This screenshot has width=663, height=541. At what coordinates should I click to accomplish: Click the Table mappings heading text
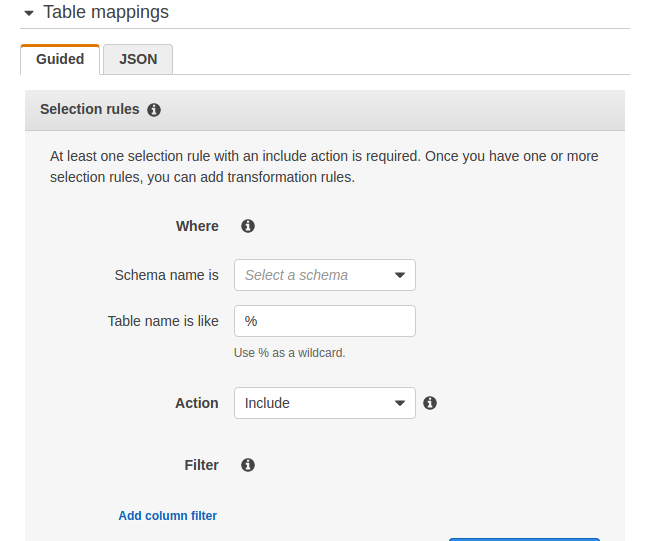coord(106,13)
